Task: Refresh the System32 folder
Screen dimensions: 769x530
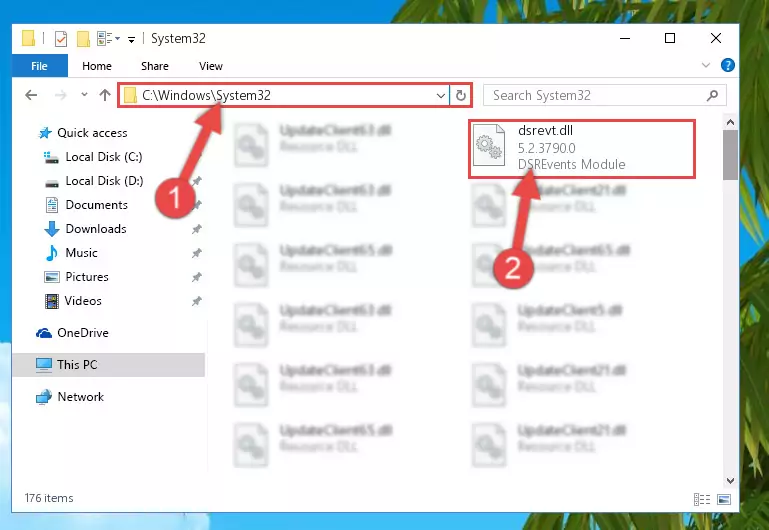Action: (461, 95)
